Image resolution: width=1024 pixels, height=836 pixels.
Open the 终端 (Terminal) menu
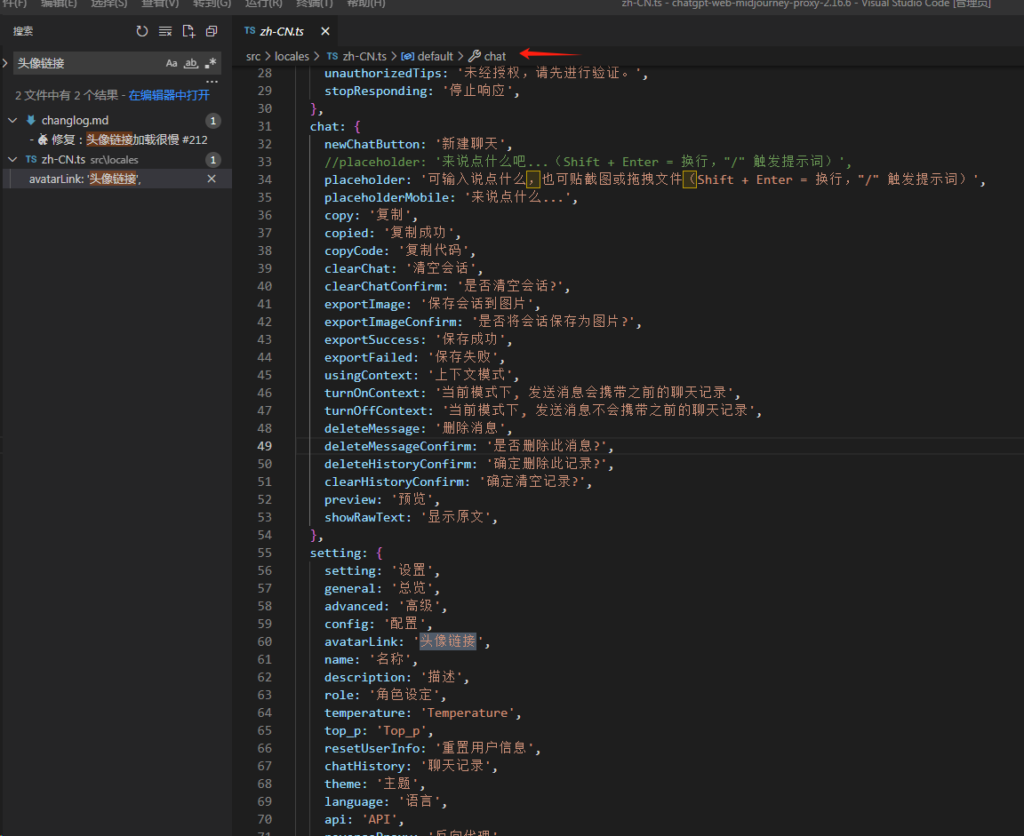coord(313,3)
